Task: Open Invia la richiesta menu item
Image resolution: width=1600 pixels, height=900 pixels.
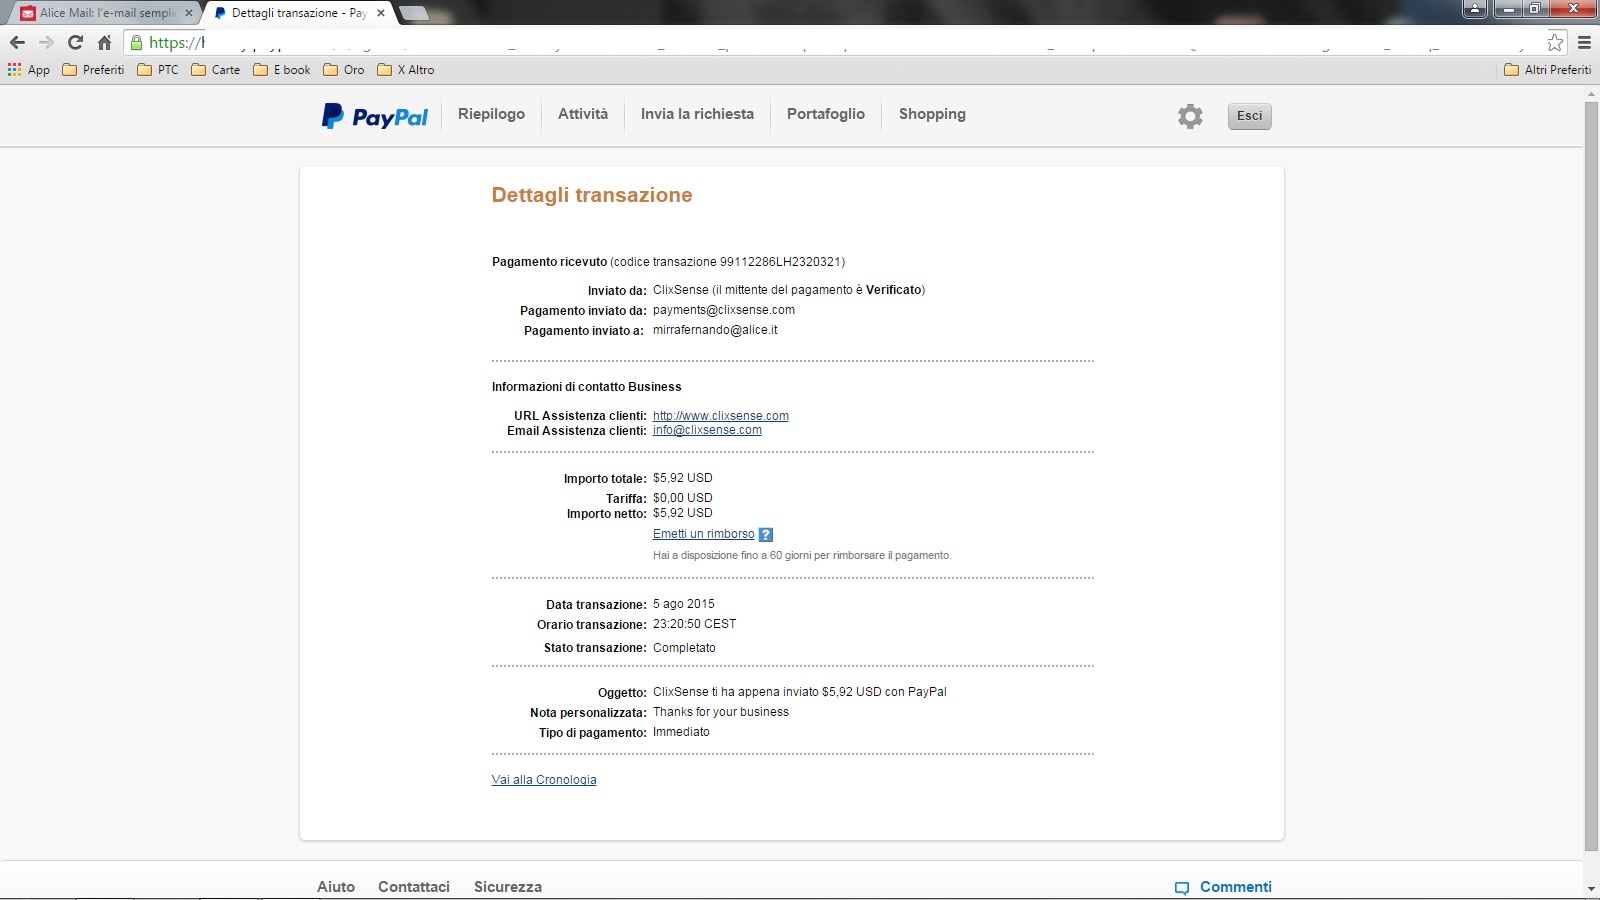Action: pyautogui.click(x=697, y=114)
